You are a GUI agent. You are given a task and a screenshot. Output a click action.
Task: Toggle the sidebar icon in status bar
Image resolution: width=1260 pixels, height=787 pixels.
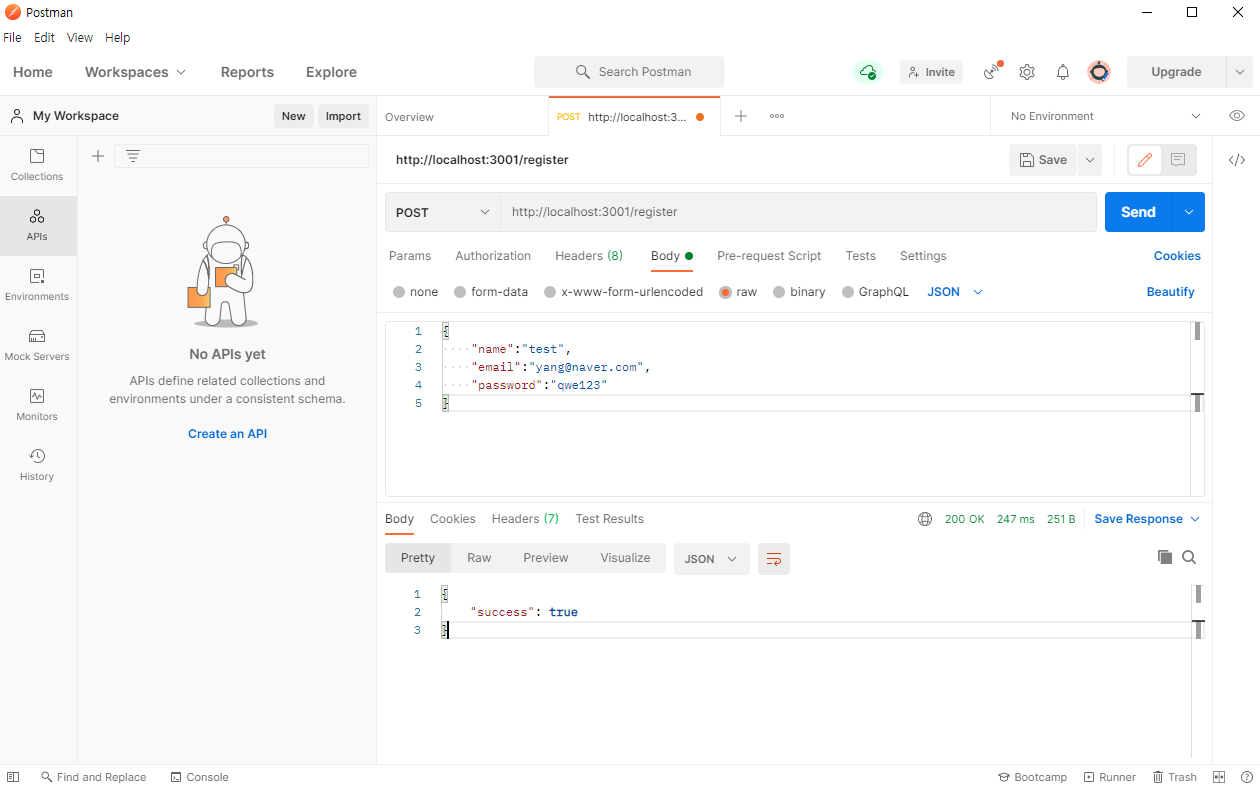(13, 777)
